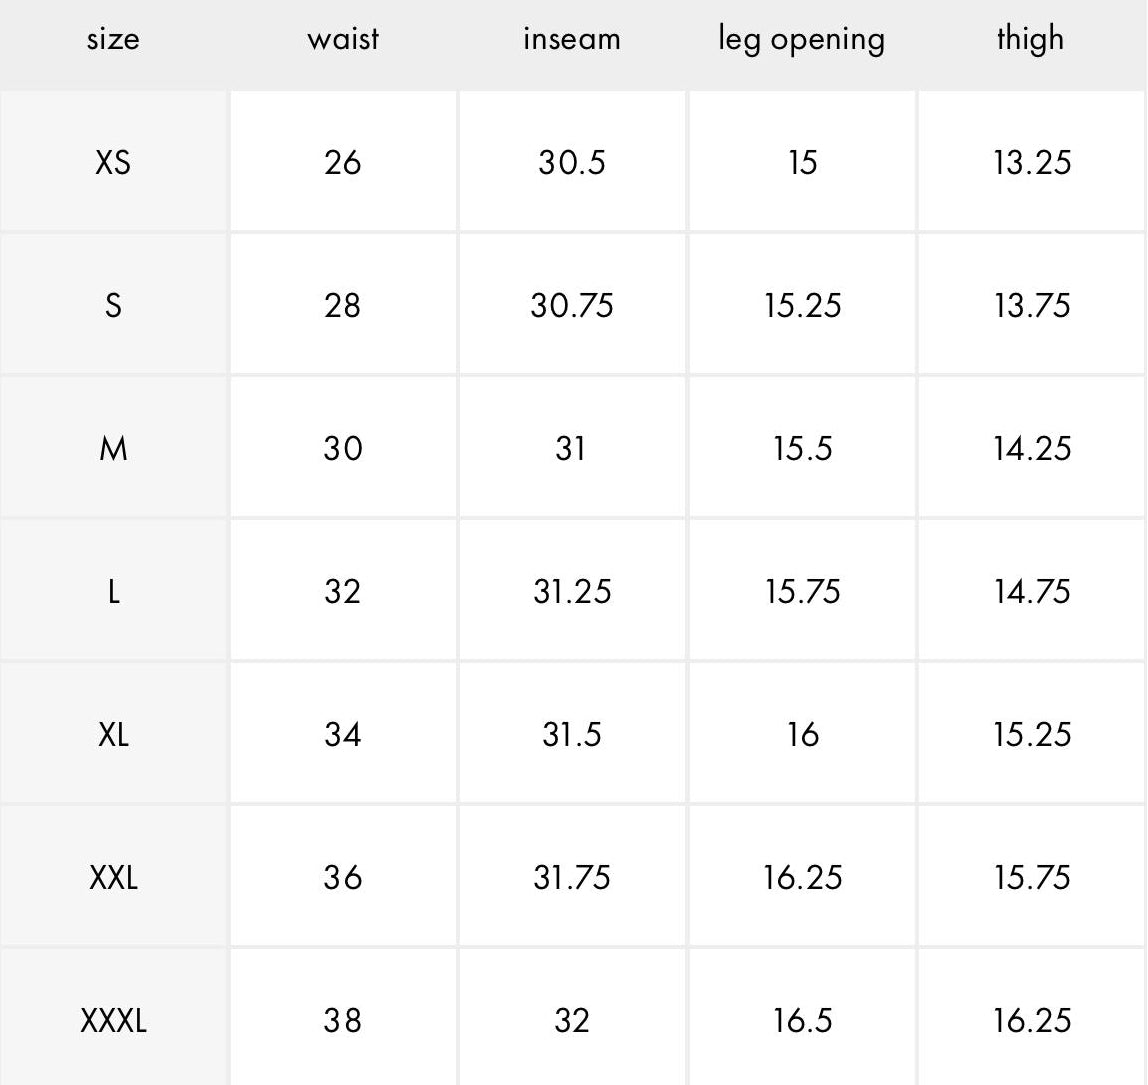Select waist value 38 for XXXL
Screen dimensions: 1148x1085
pos(343,1021)
